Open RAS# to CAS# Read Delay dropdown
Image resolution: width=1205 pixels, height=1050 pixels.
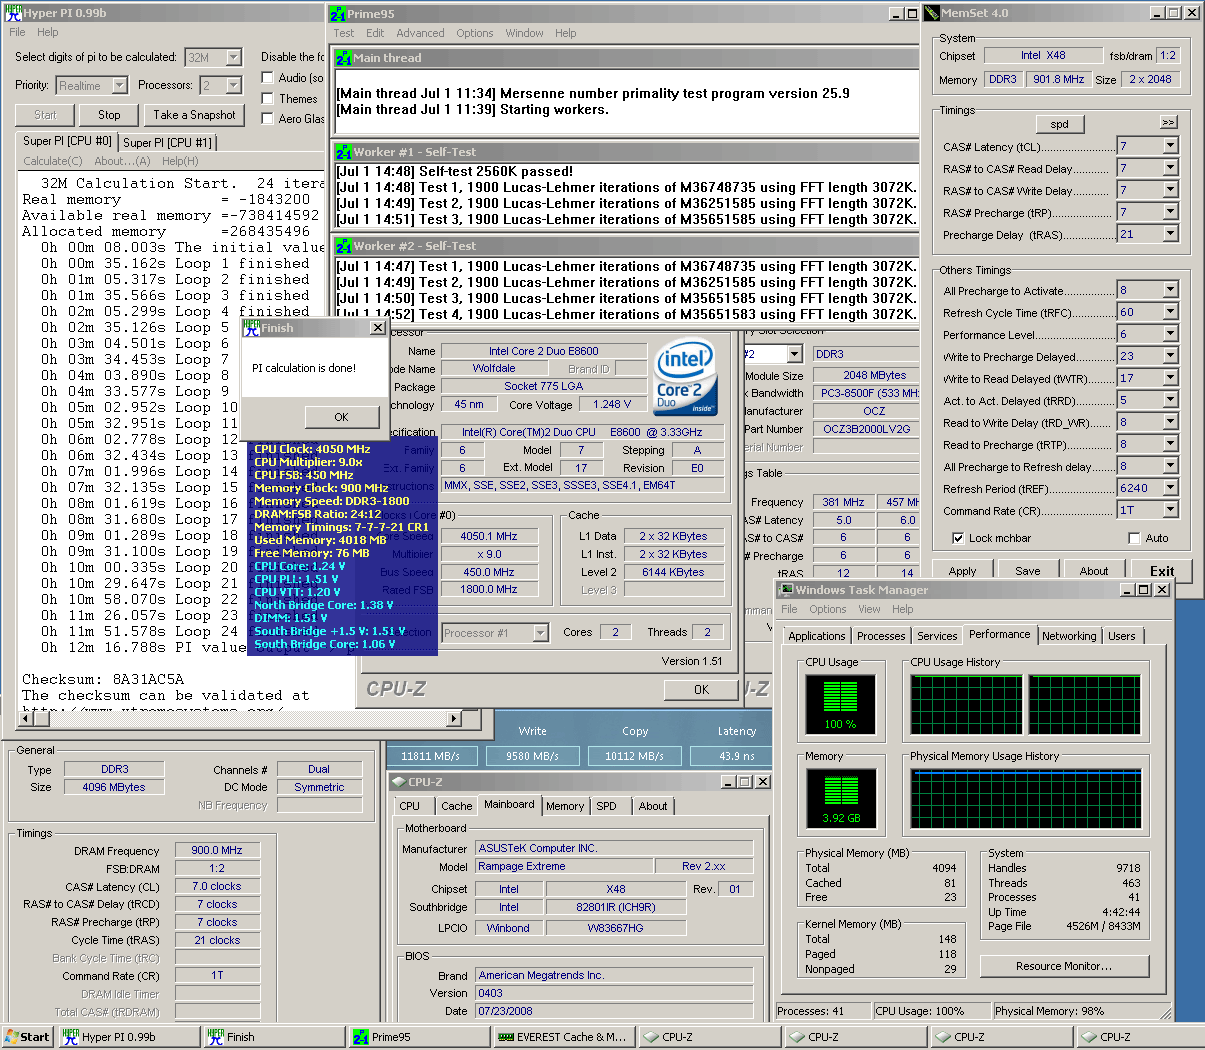[x=1170, y=168]
